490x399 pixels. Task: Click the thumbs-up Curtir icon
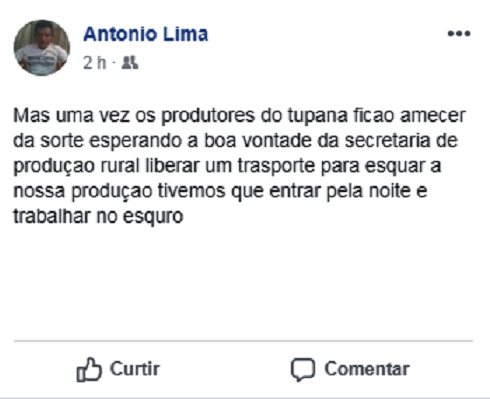(89, 369)
